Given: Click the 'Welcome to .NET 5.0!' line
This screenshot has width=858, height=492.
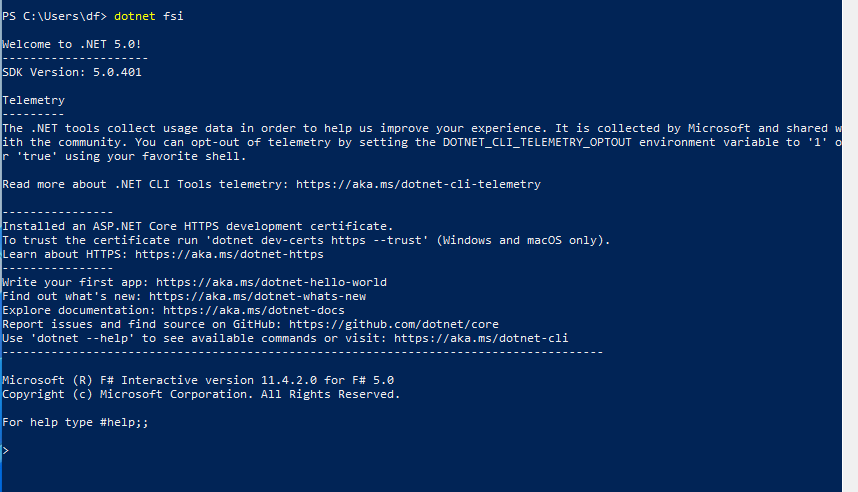Looking at the screenshot, I should pos(72,44).
